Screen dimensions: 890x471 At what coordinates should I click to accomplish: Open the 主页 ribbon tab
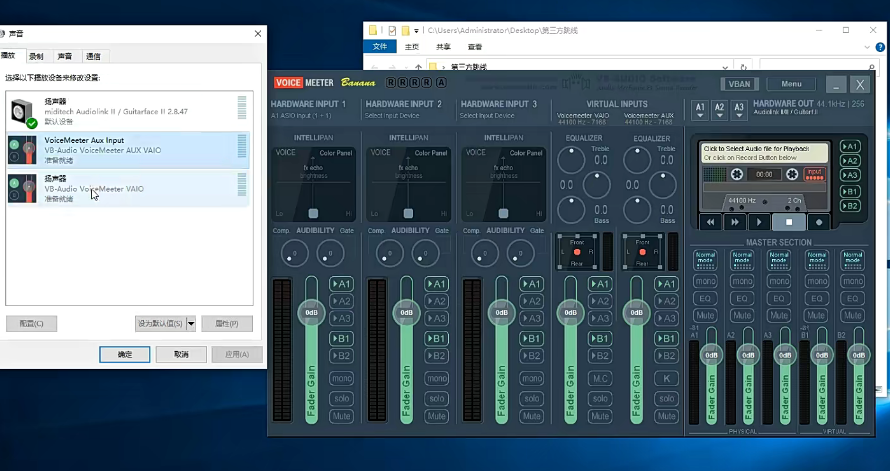pos(412,47)
